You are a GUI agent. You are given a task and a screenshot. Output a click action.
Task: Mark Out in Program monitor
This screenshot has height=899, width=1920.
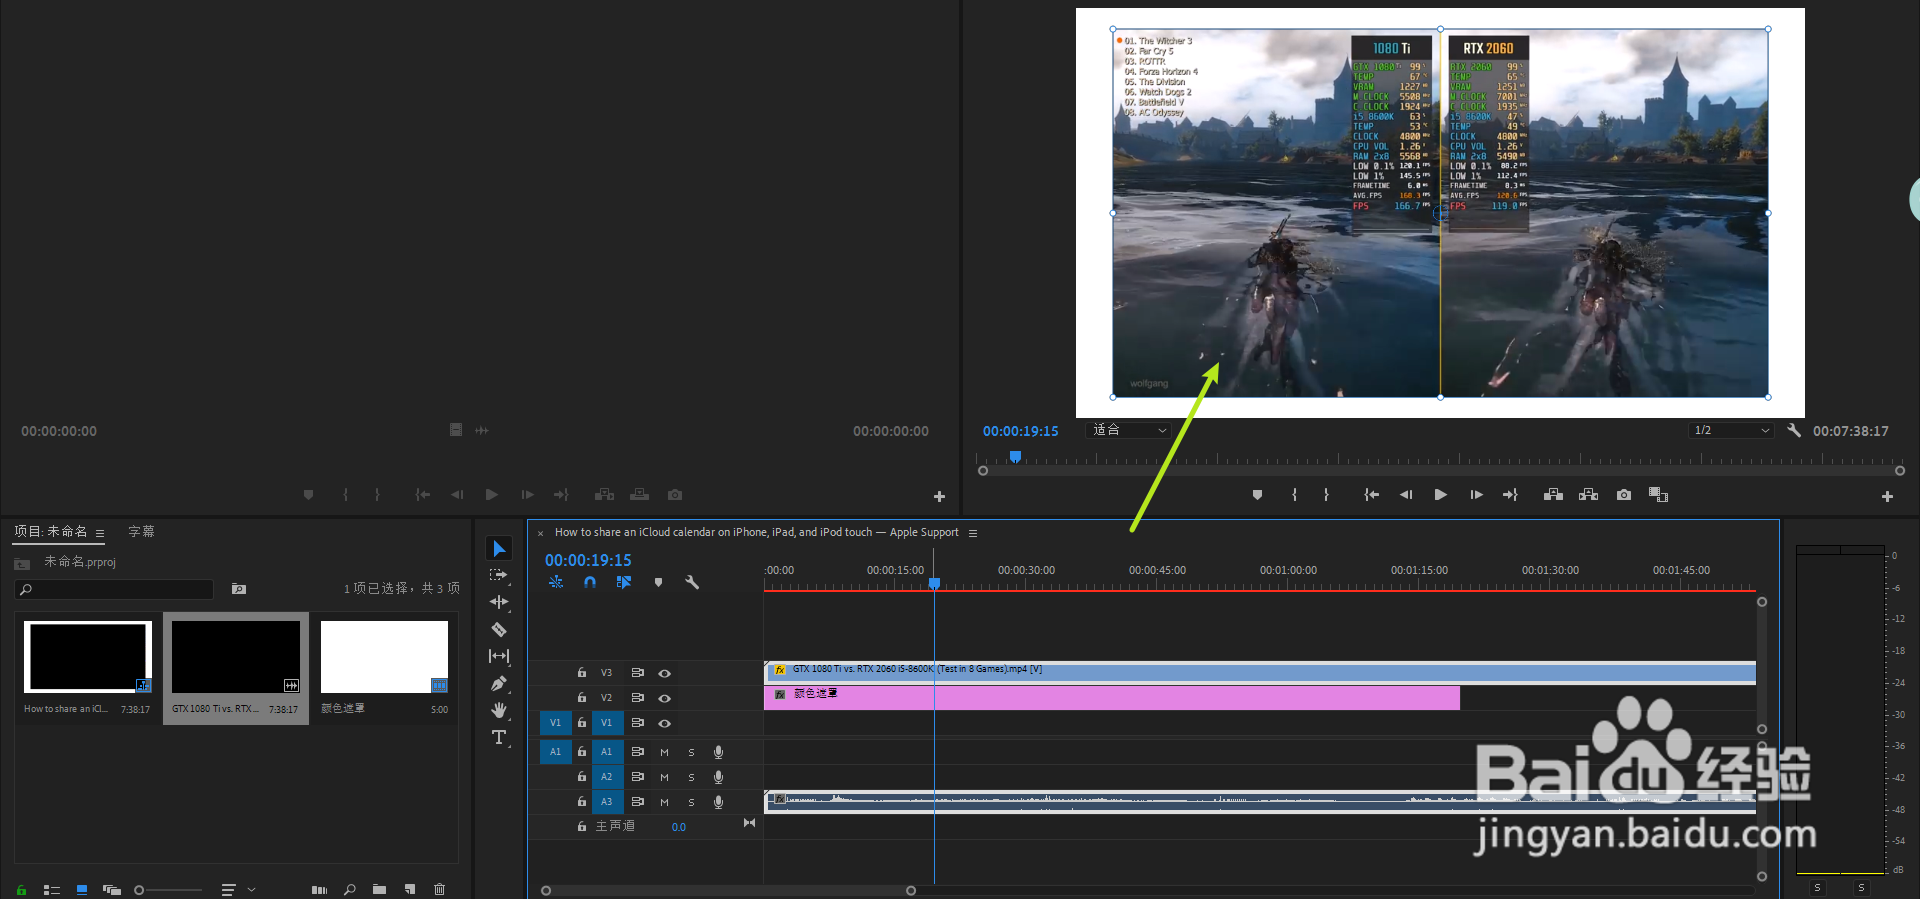coord(1326,495)
